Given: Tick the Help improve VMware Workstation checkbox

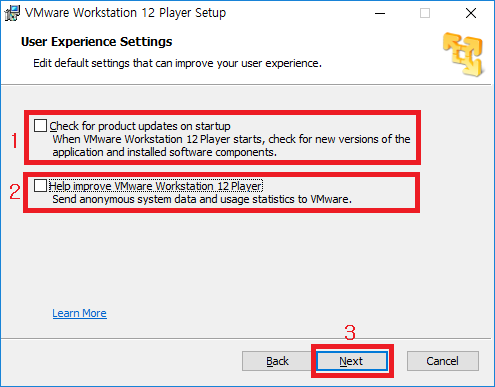Looking at the screenshot, I should (x=40, y=186).
